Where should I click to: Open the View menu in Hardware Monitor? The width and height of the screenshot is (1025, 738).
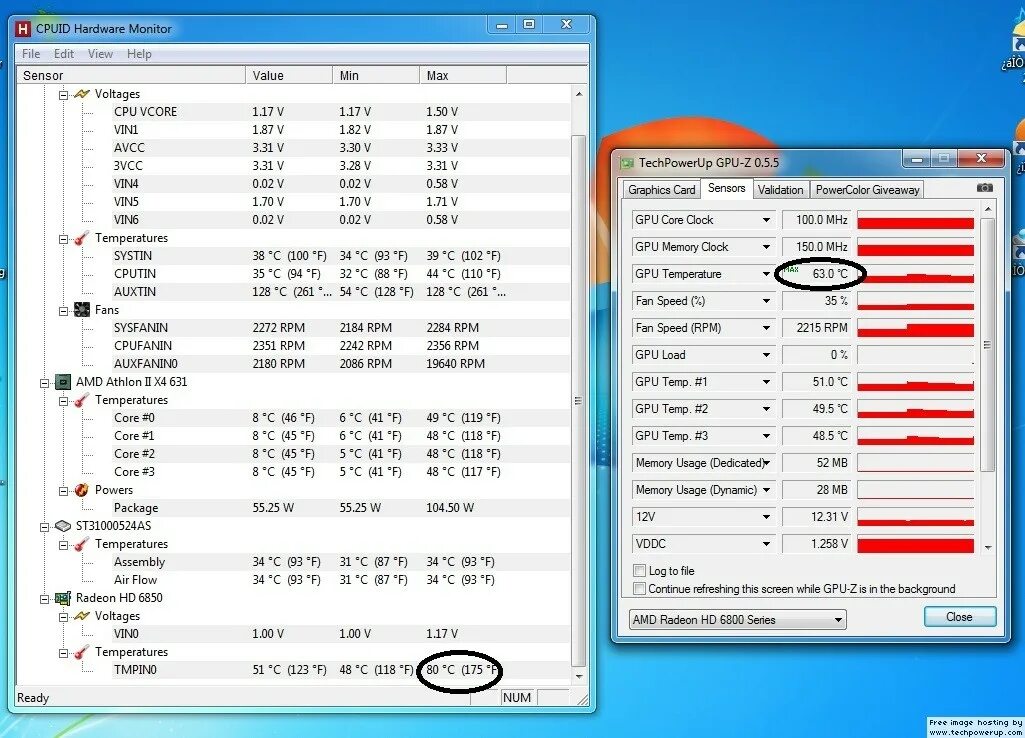click(100, 54)
